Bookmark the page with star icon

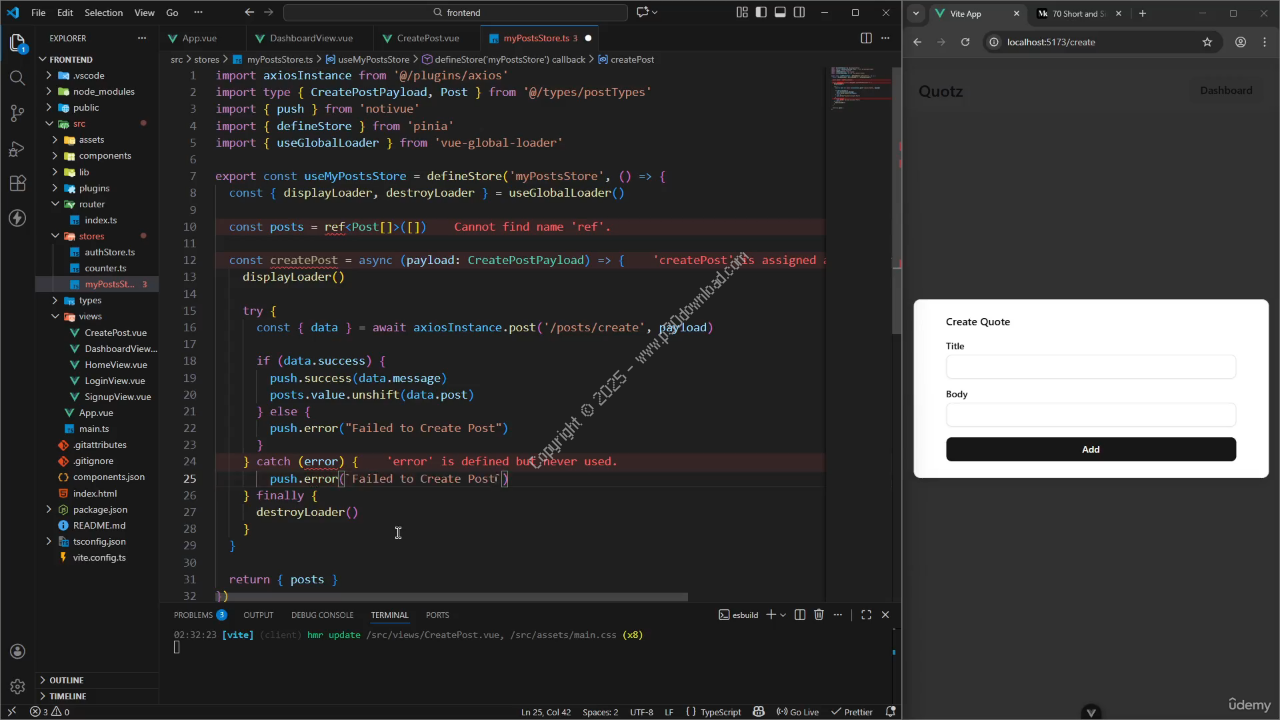coord(1207,42)
